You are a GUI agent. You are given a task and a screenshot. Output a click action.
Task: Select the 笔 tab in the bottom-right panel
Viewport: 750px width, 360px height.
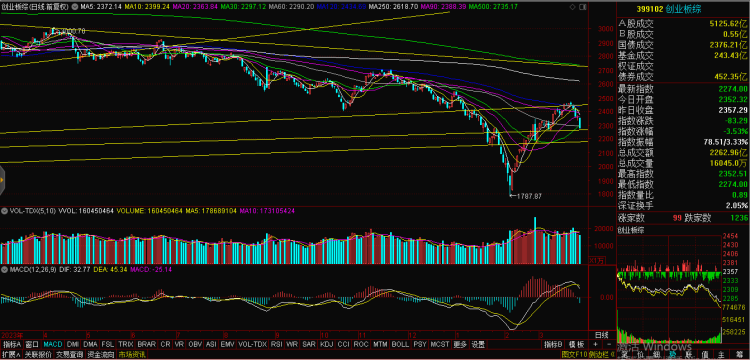click(625, 355)
